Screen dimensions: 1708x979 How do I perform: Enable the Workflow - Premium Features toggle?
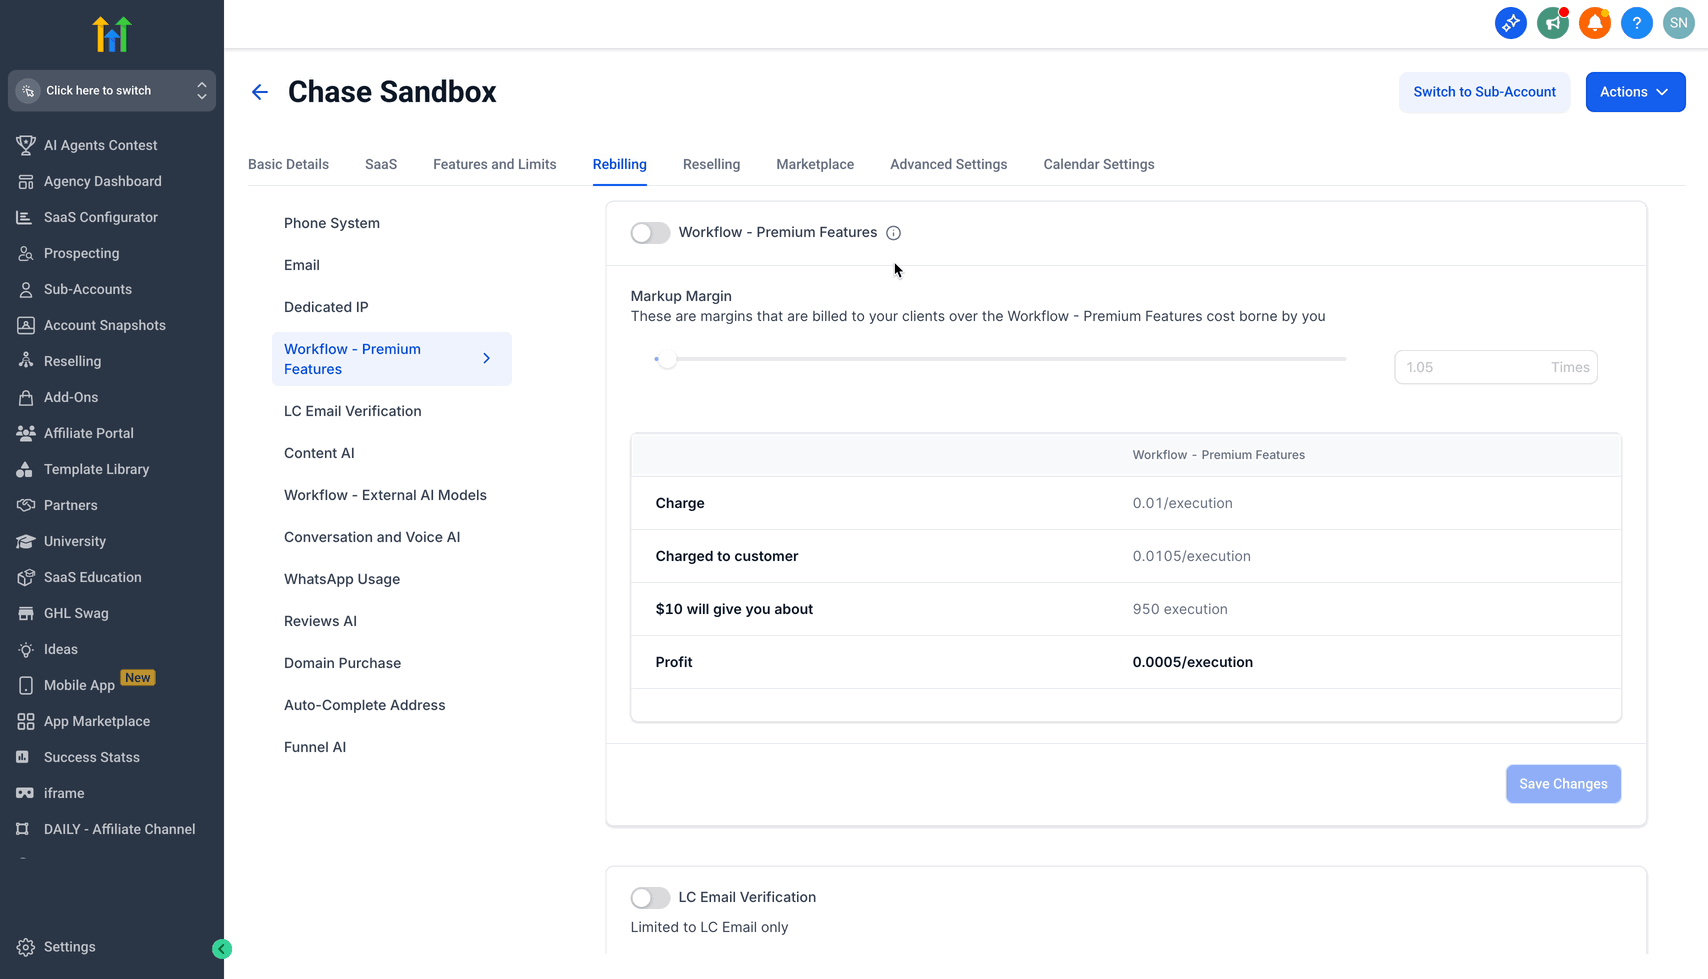650,233
